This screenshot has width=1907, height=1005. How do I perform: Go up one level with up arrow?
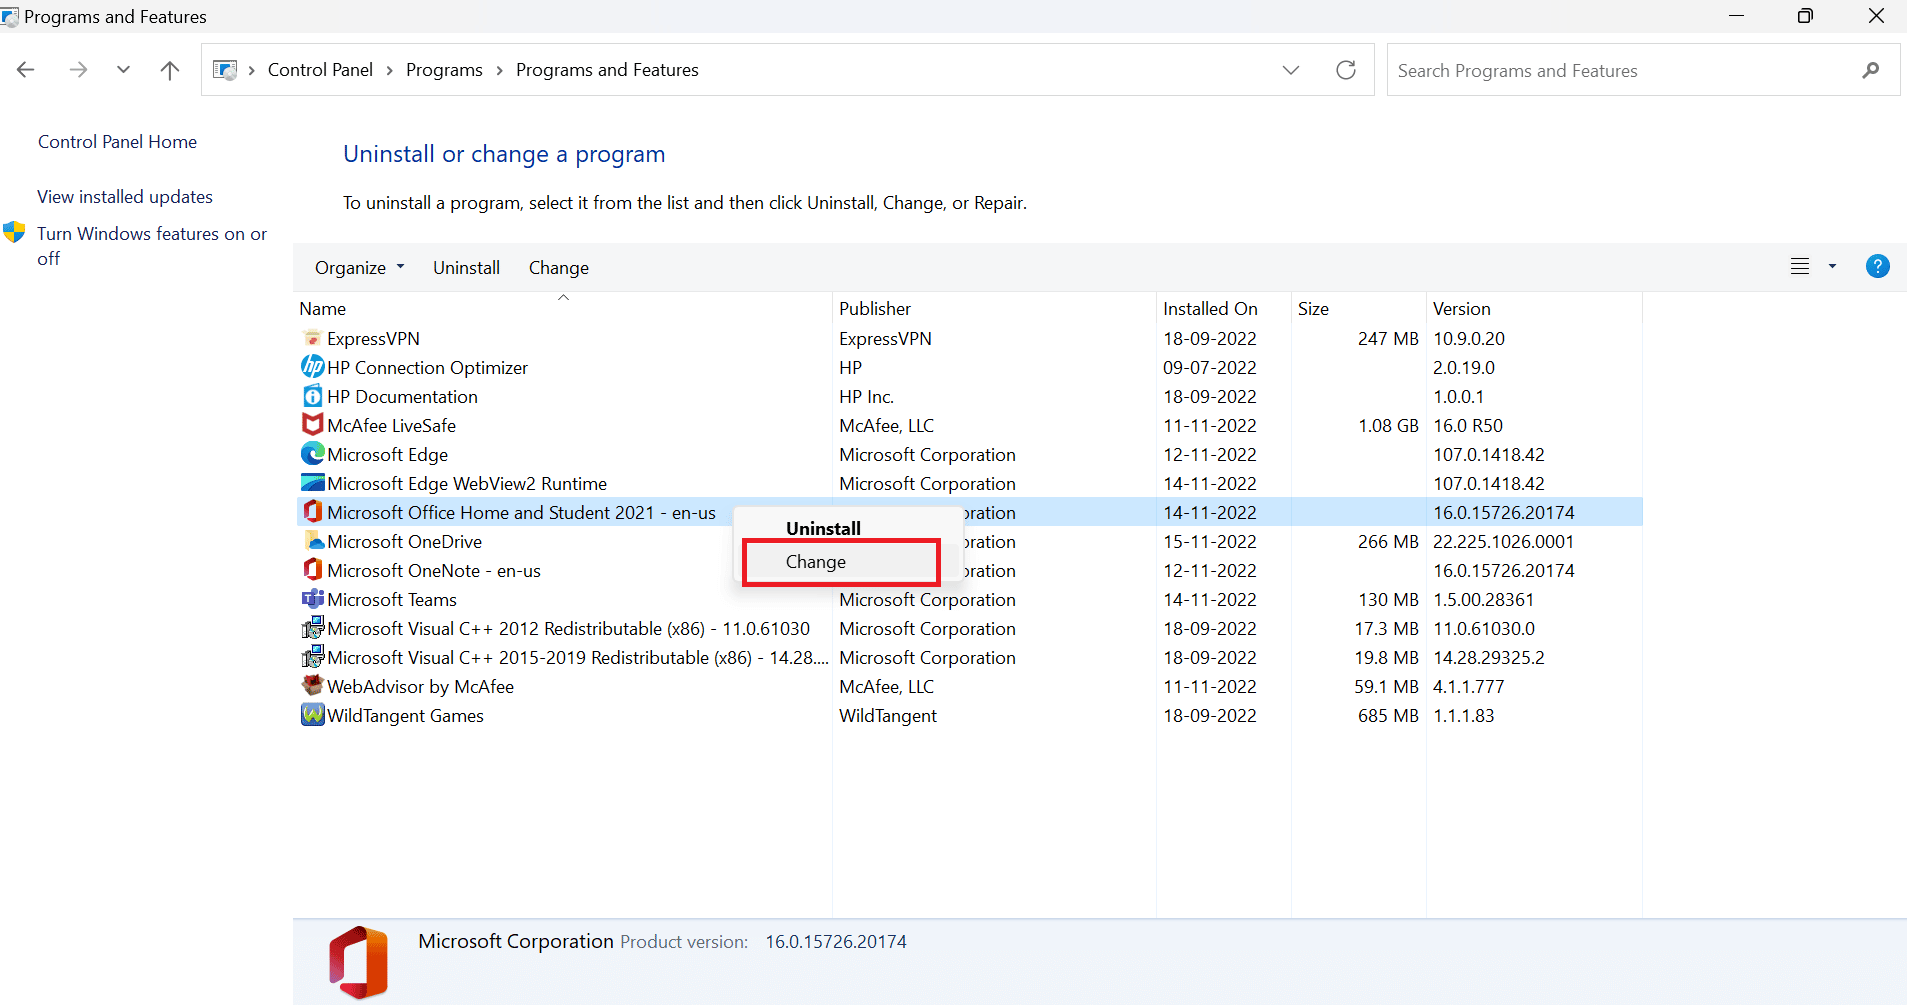pyautogui.click(x=170, y=70)
